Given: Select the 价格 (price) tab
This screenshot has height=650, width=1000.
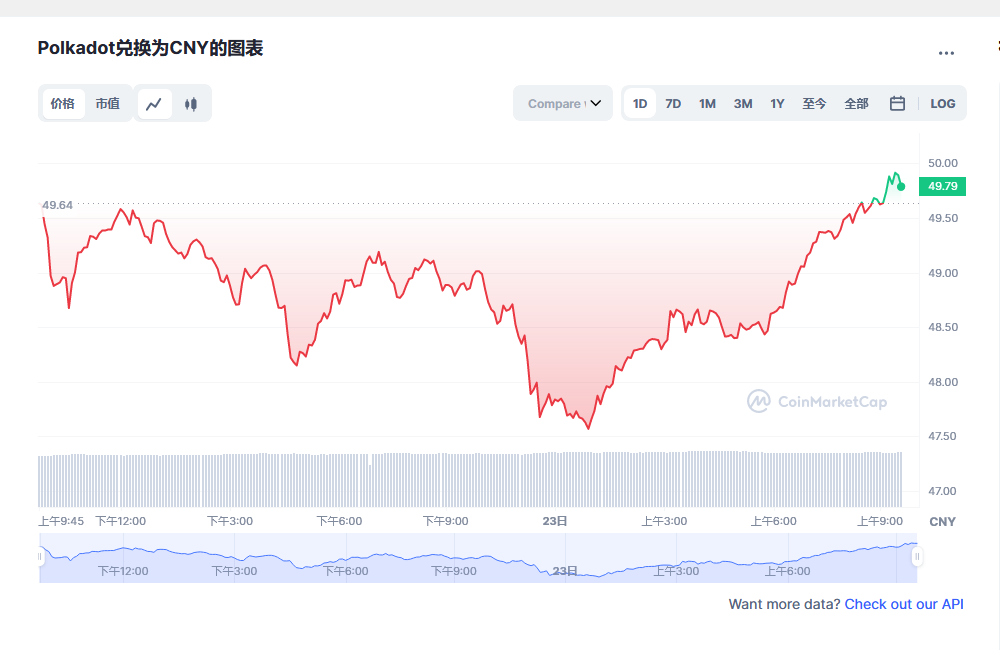Looking at the screenshot, I should 63,104.
